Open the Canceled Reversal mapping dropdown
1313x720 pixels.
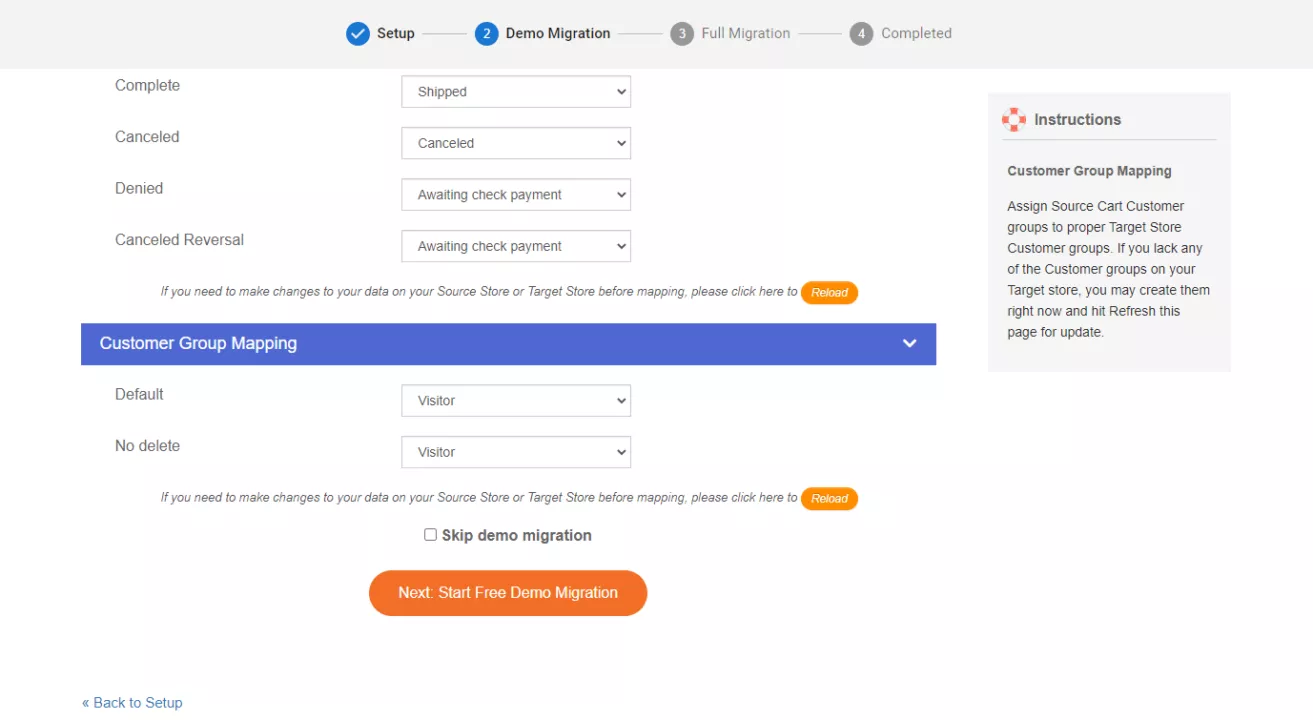pos(515,246)
